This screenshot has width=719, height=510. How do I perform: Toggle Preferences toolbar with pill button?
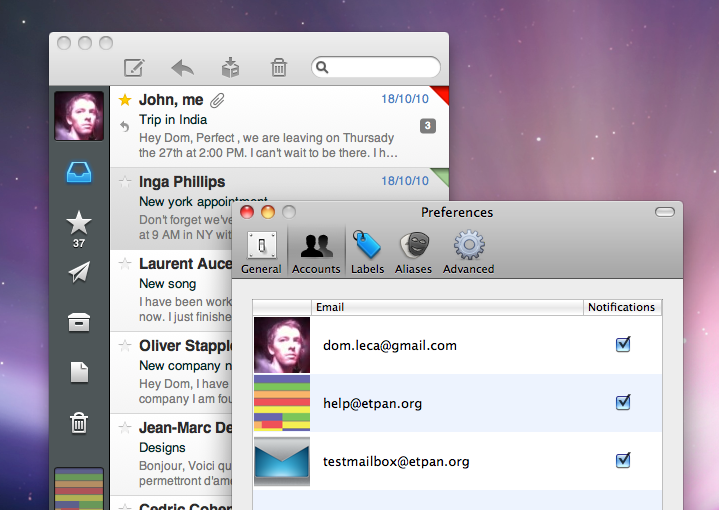coord(665,212)
